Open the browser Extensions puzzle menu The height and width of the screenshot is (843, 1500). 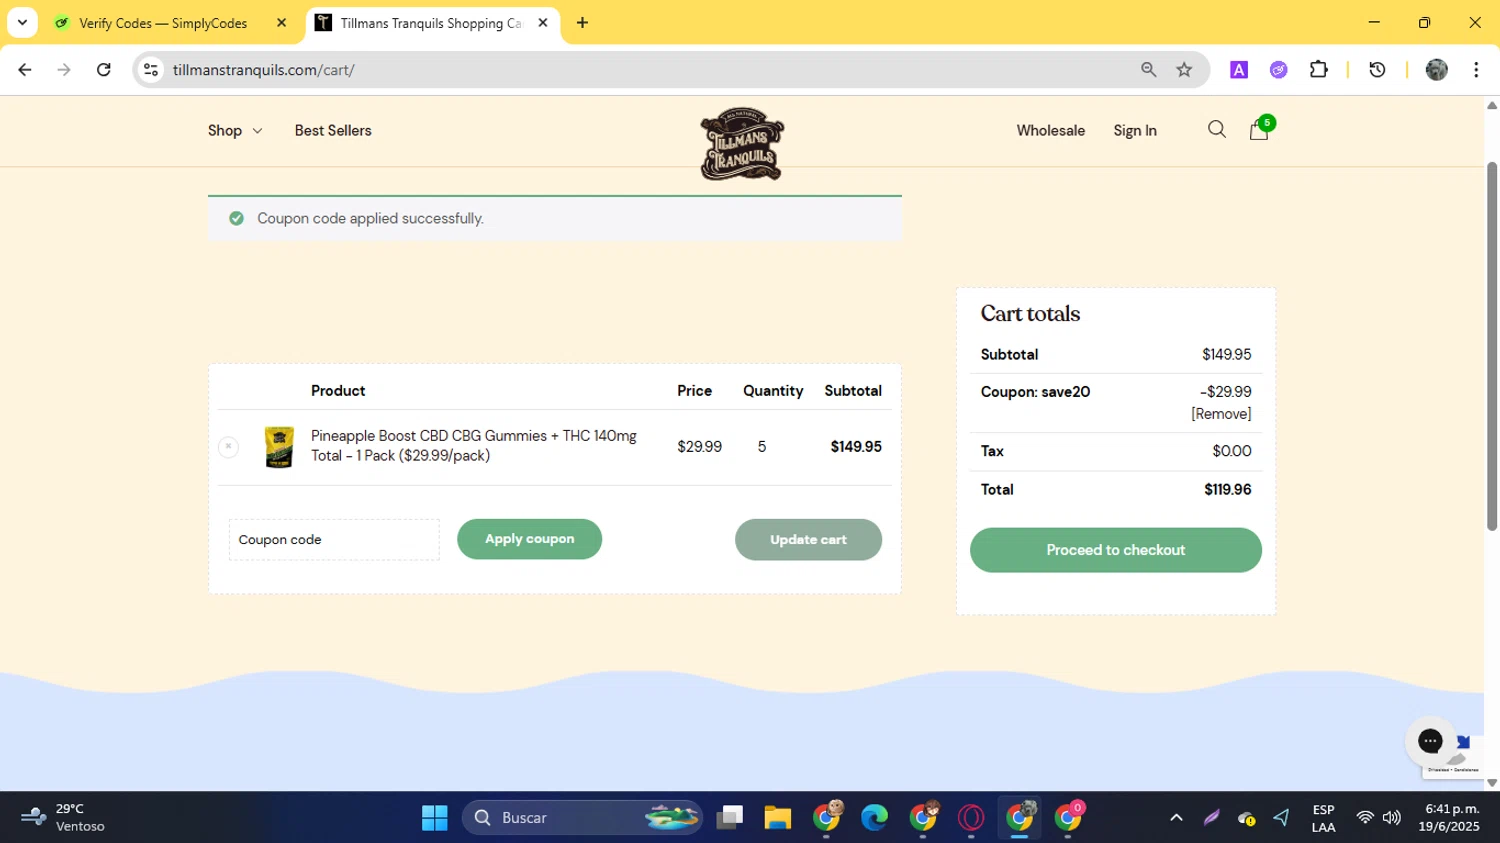pyautogui.click(x=1319, y=70)
